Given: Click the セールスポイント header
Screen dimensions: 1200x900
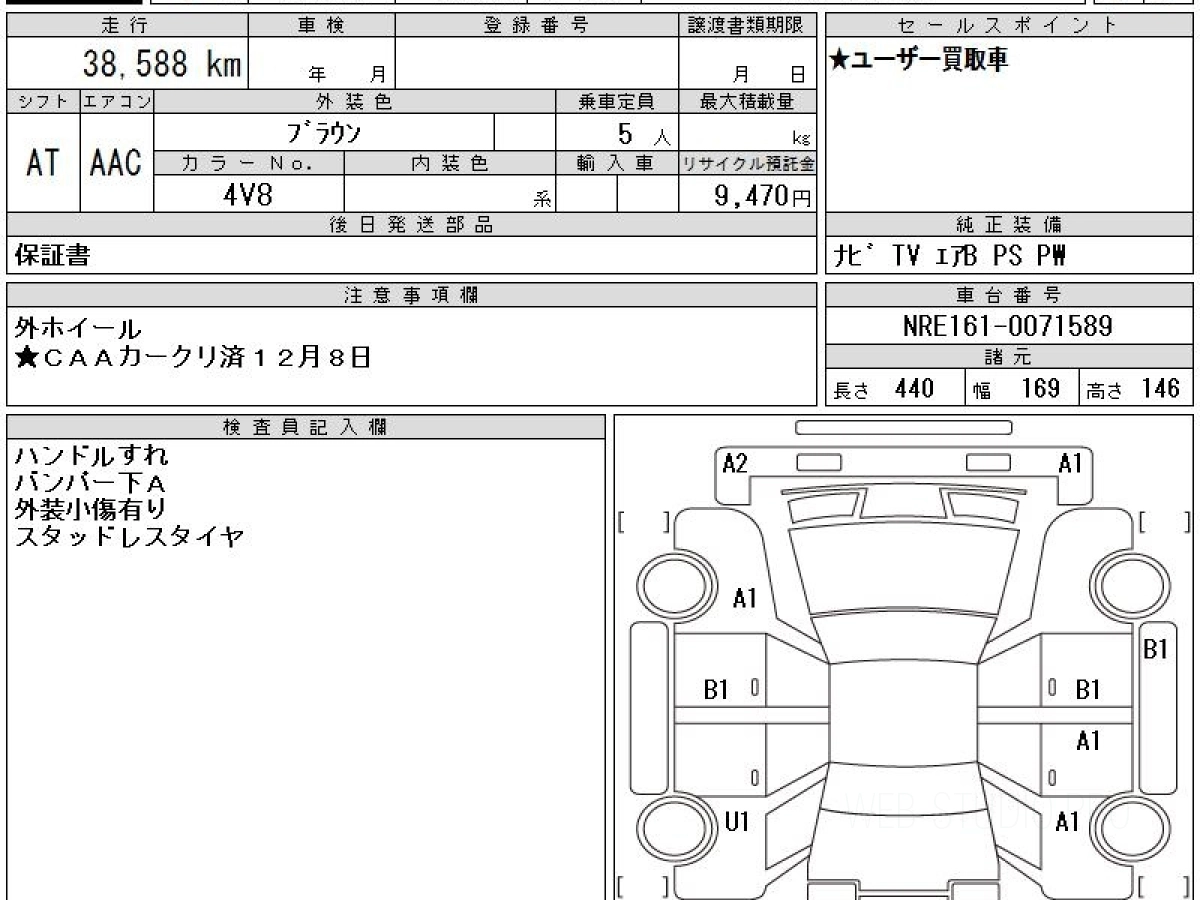Looking at the screenshot, I should click(x=1009, y=26).
